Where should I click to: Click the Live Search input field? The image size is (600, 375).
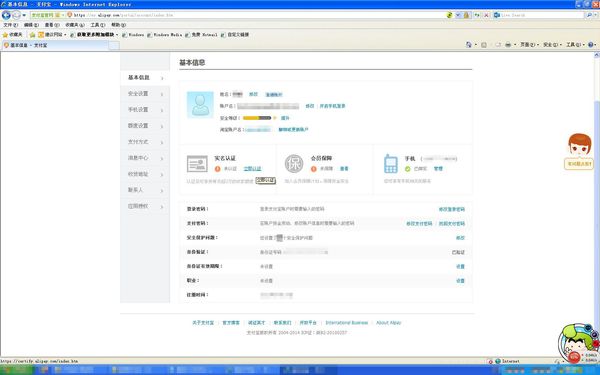pos(542,15)
